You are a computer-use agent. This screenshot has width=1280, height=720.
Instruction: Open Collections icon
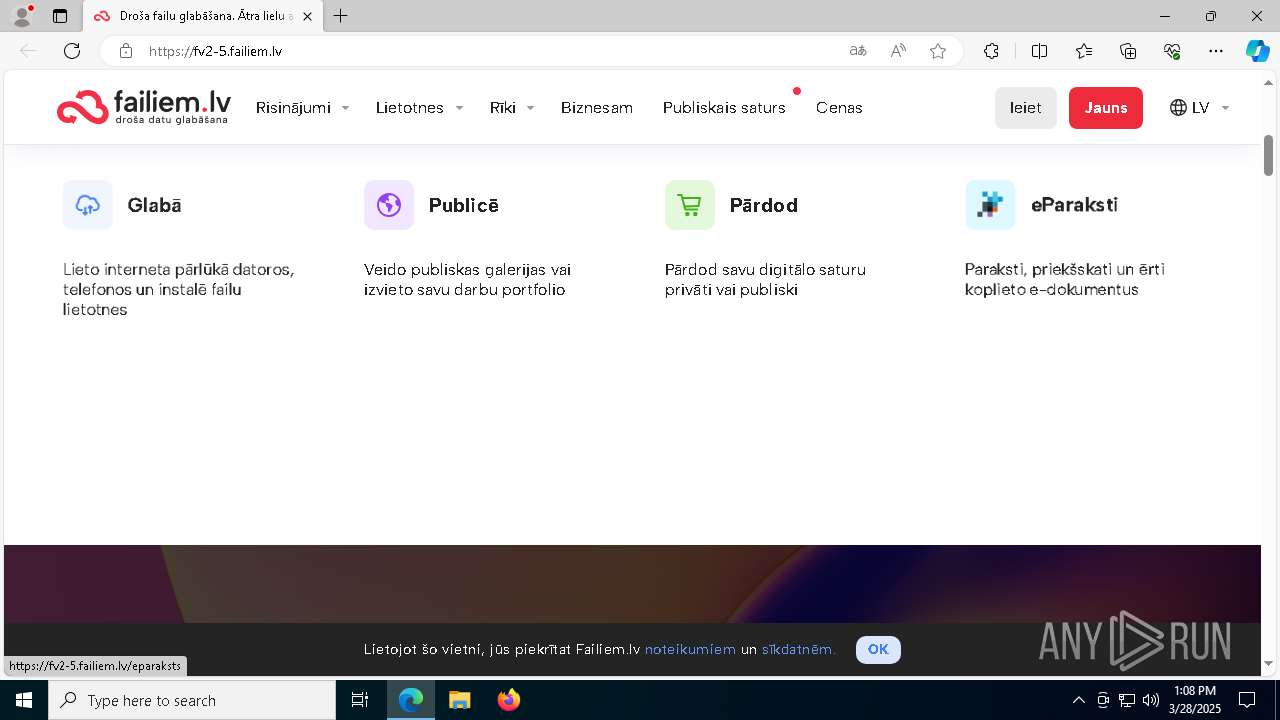tap(1128, 51)
